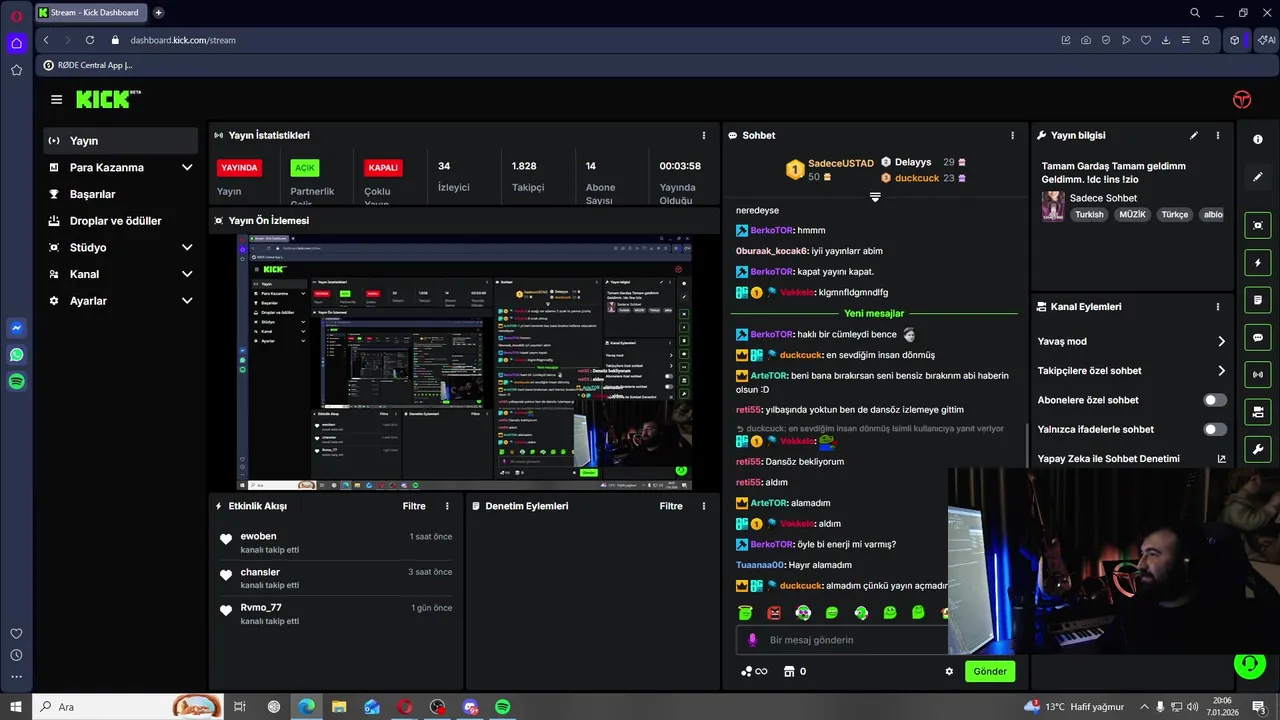Open Filtre in Etkinlik Akışı panel
1280x720 pixels.
[x=414, y=506]
